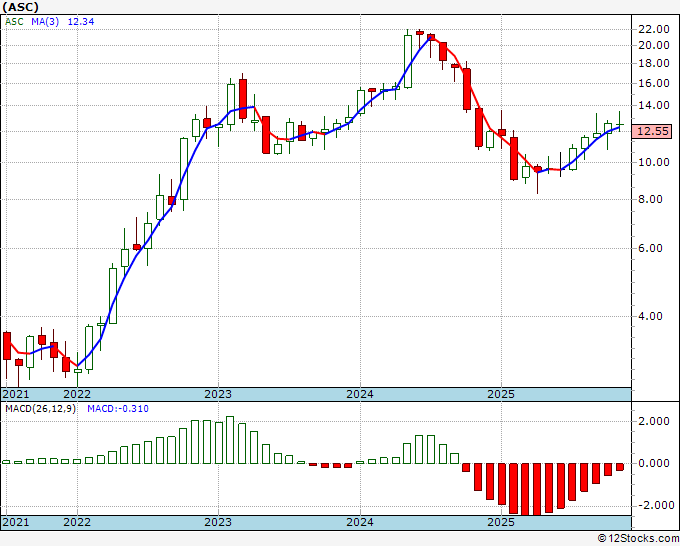Click the MACD(26,12,9) indicator label
The image size is (680, 546).
[x=40, y=409]
